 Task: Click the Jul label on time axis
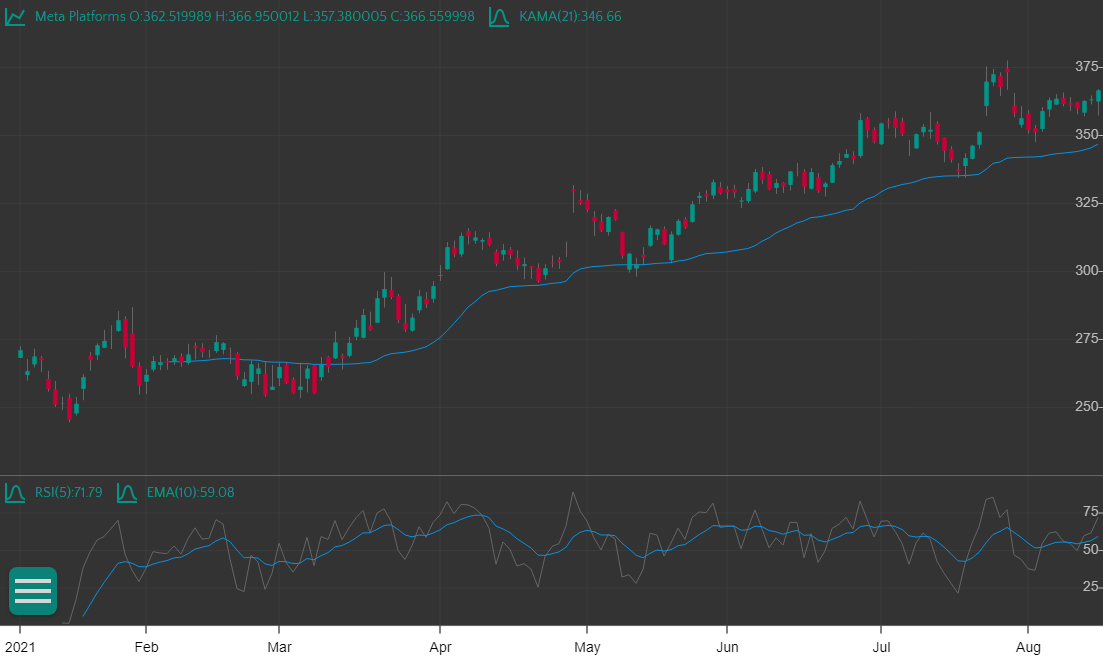(x=880, y=647)
